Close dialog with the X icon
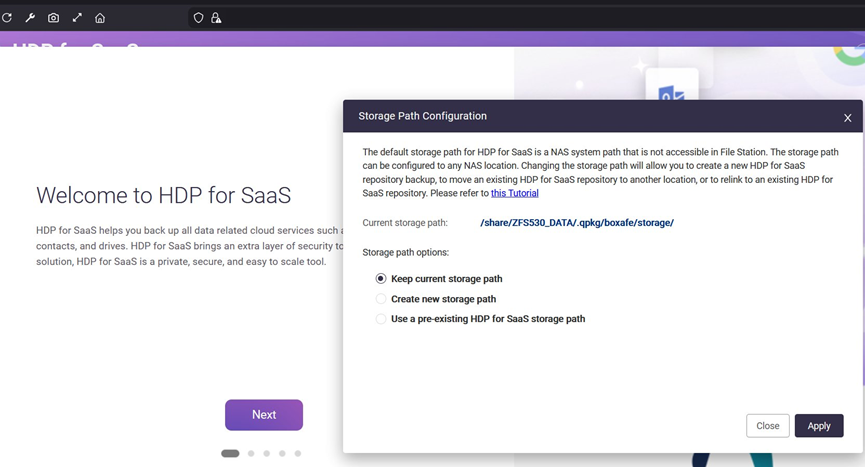Image resolution: width=865 pixels, height=467 pixels. 847,118
